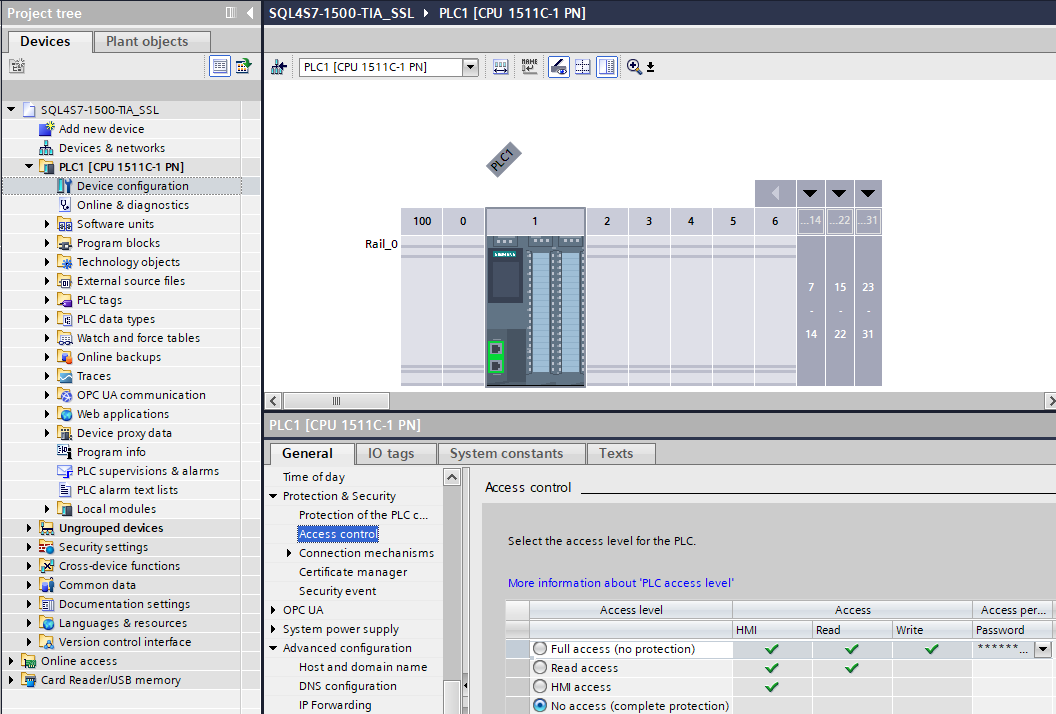1056x714 pixels.
Task: Expand Connection mechanisms in properties
Action: (x=289, y=553)
